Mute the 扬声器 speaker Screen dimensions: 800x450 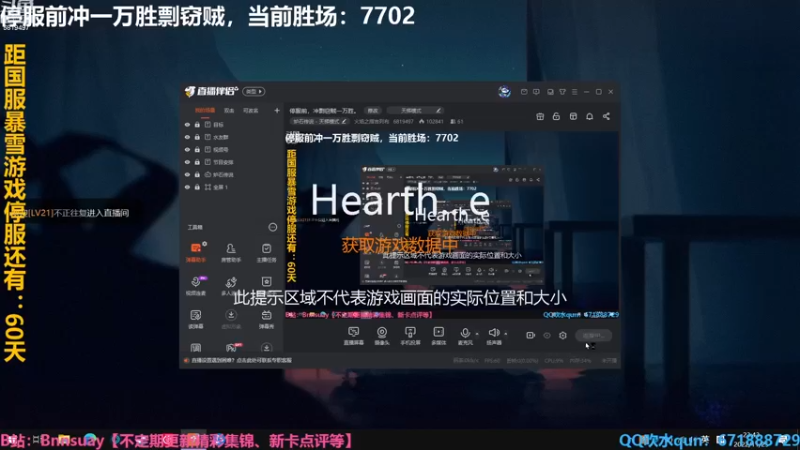[493, 336]
